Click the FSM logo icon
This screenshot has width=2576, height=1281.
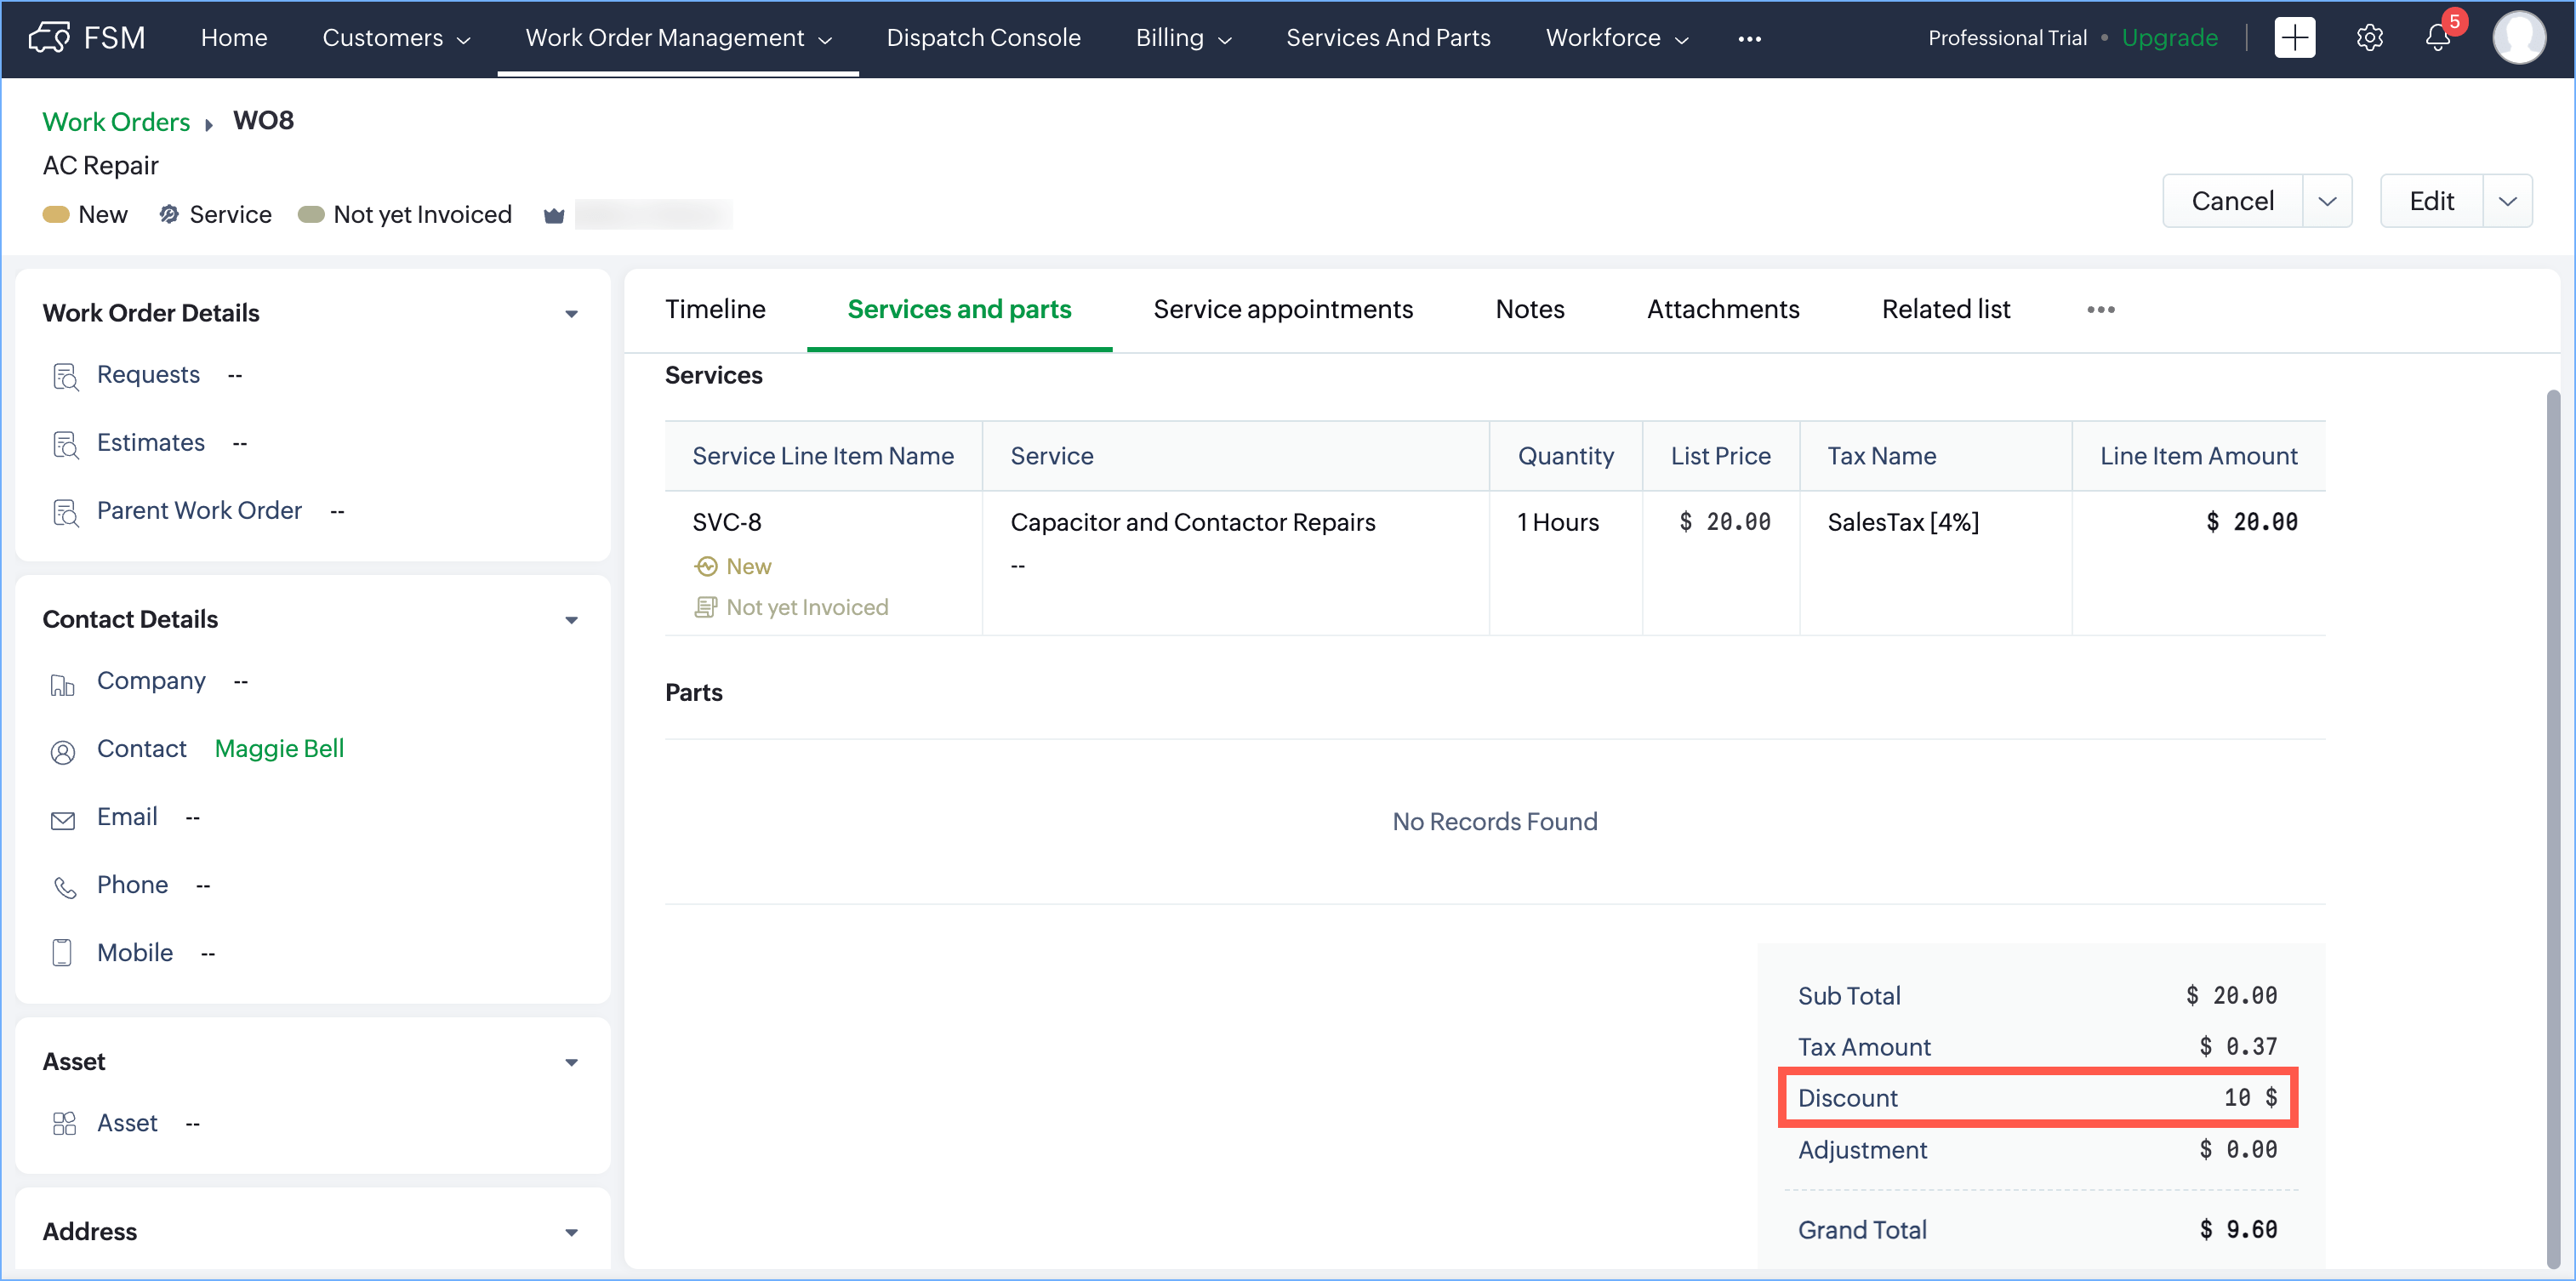click(49, 38)
